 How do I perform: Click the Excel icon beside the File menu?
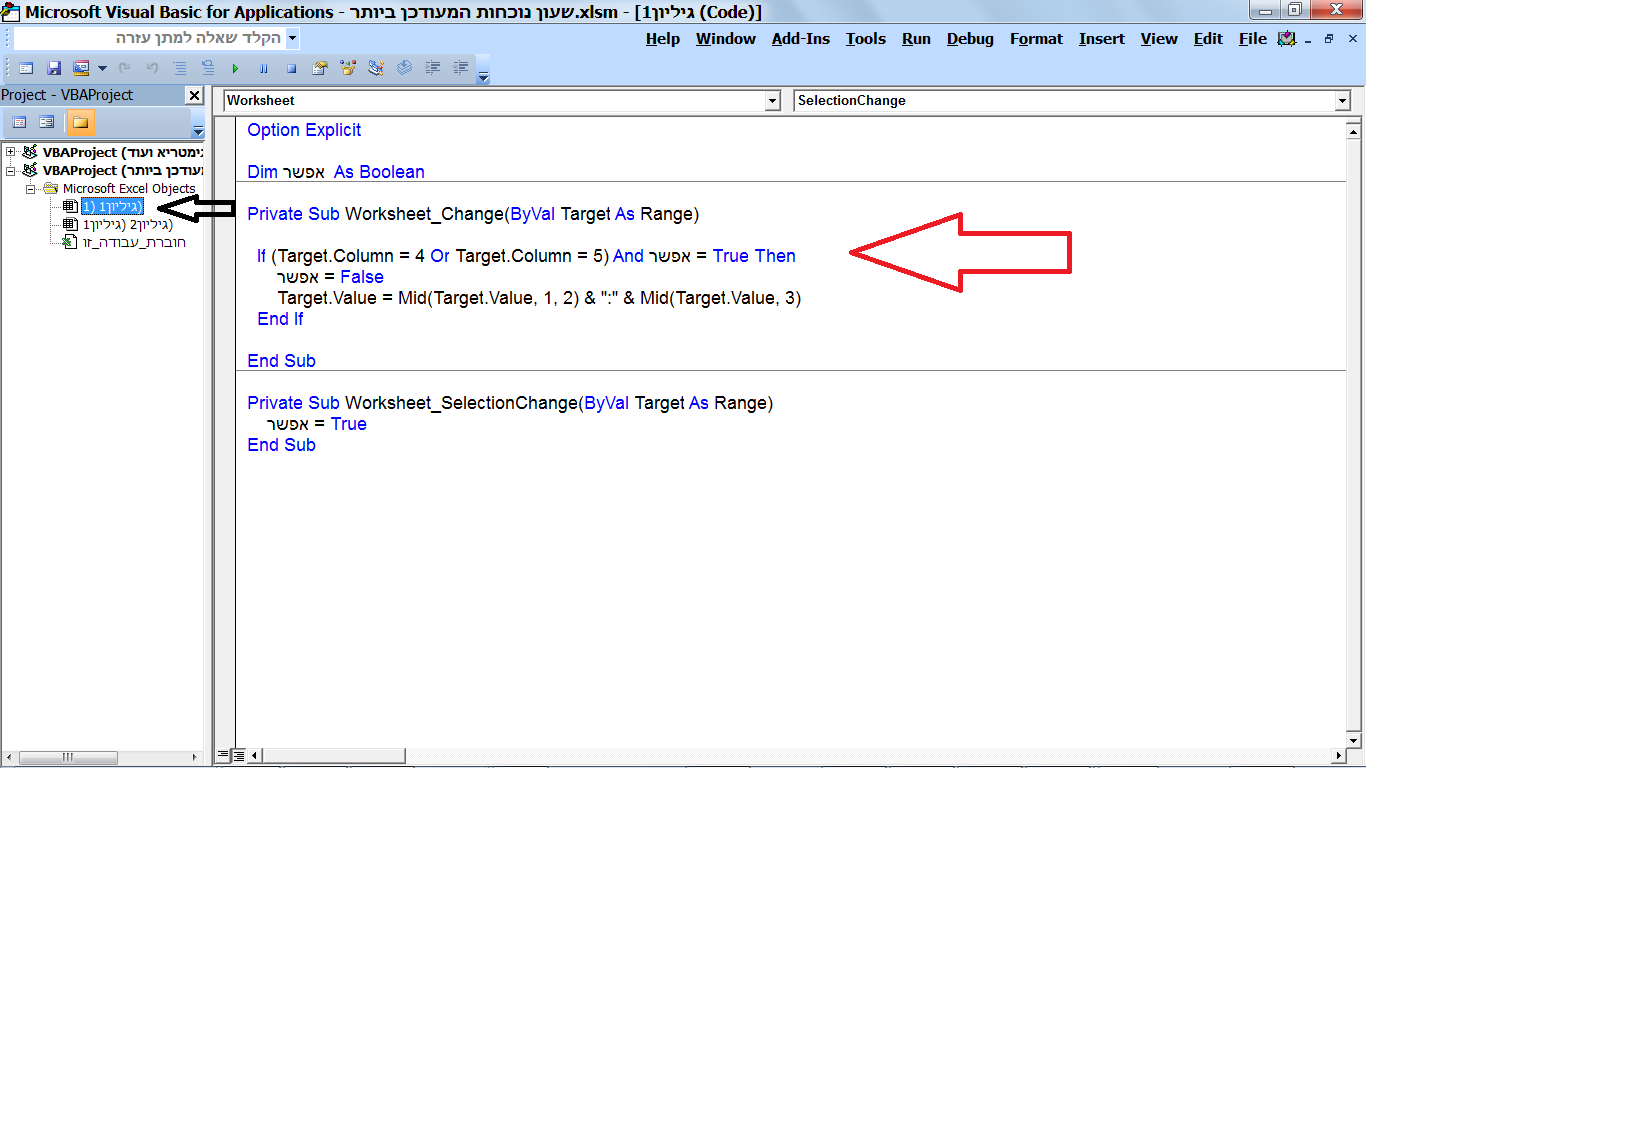[x=1287, y=39]
